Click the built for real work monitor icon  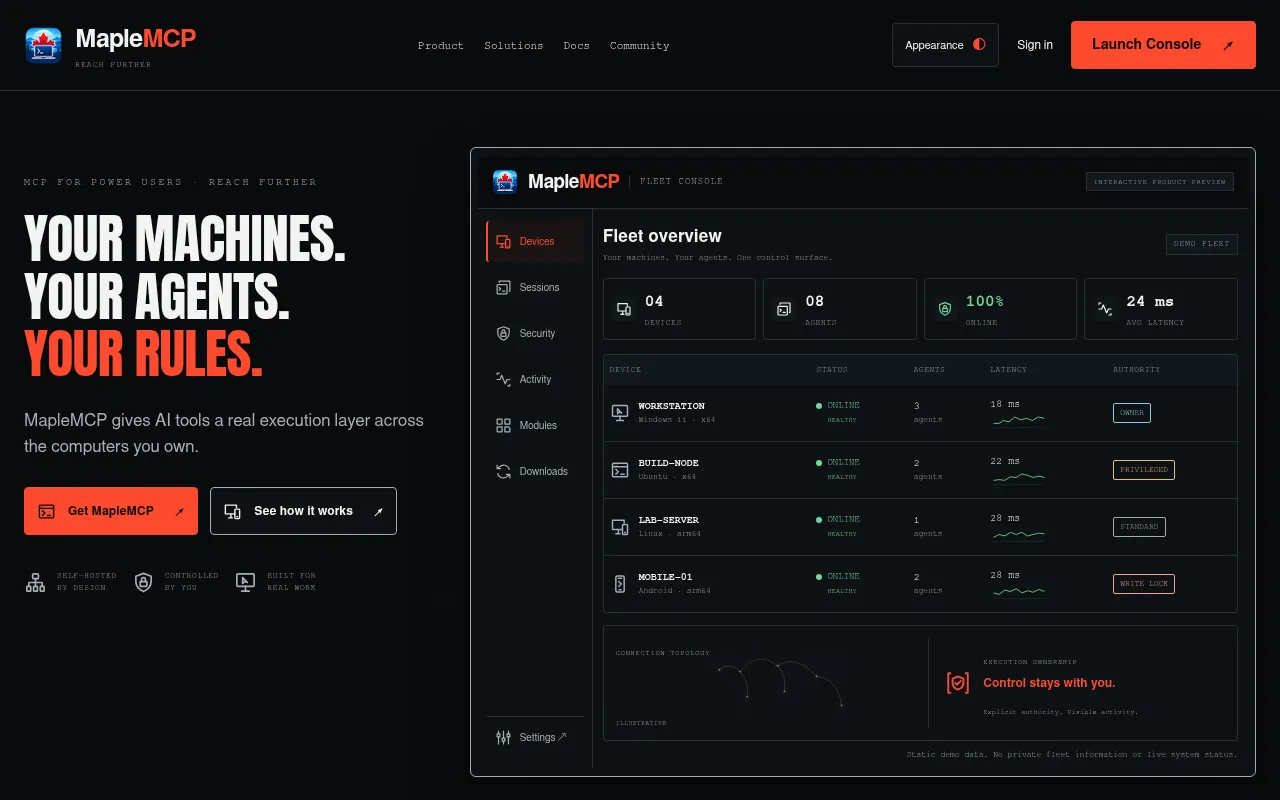245,582
